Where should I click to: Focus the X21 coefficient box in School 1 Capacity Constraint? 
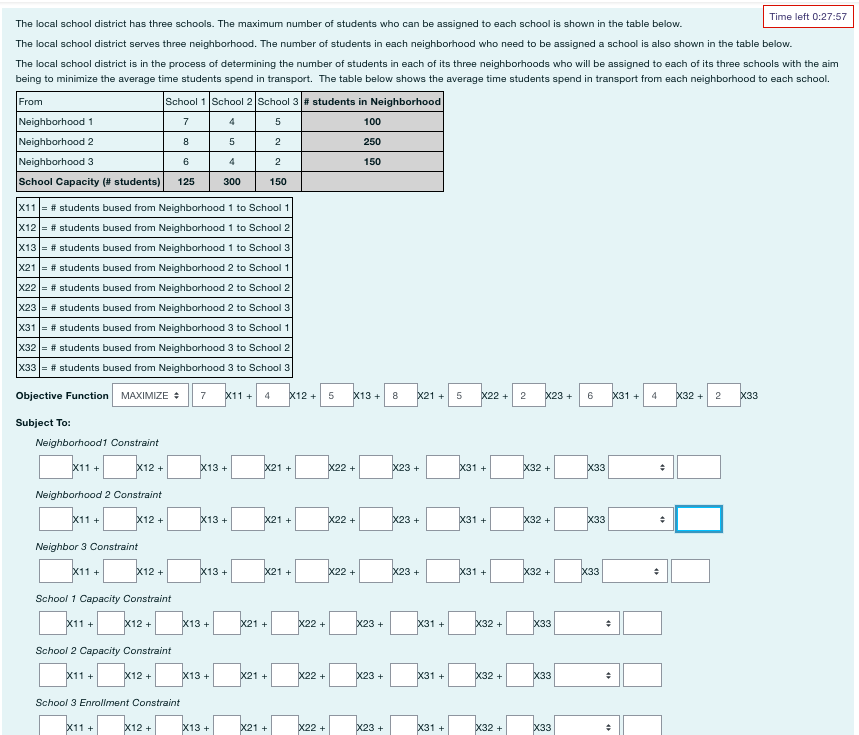point(227,623)
